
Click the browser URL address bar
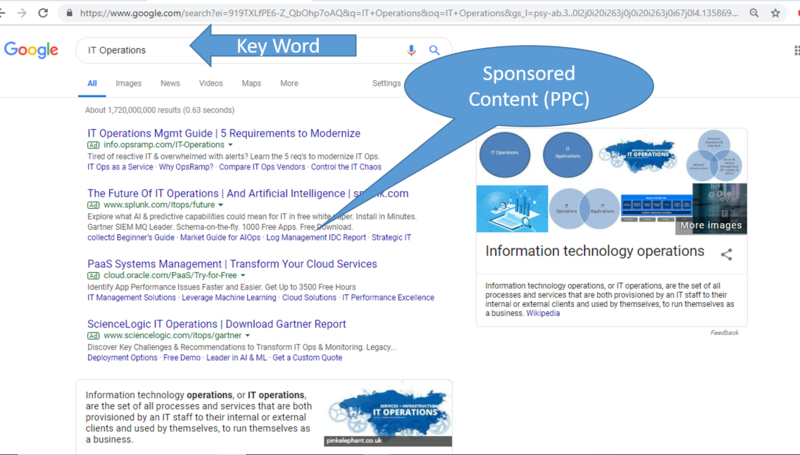[x=408, y=13]
